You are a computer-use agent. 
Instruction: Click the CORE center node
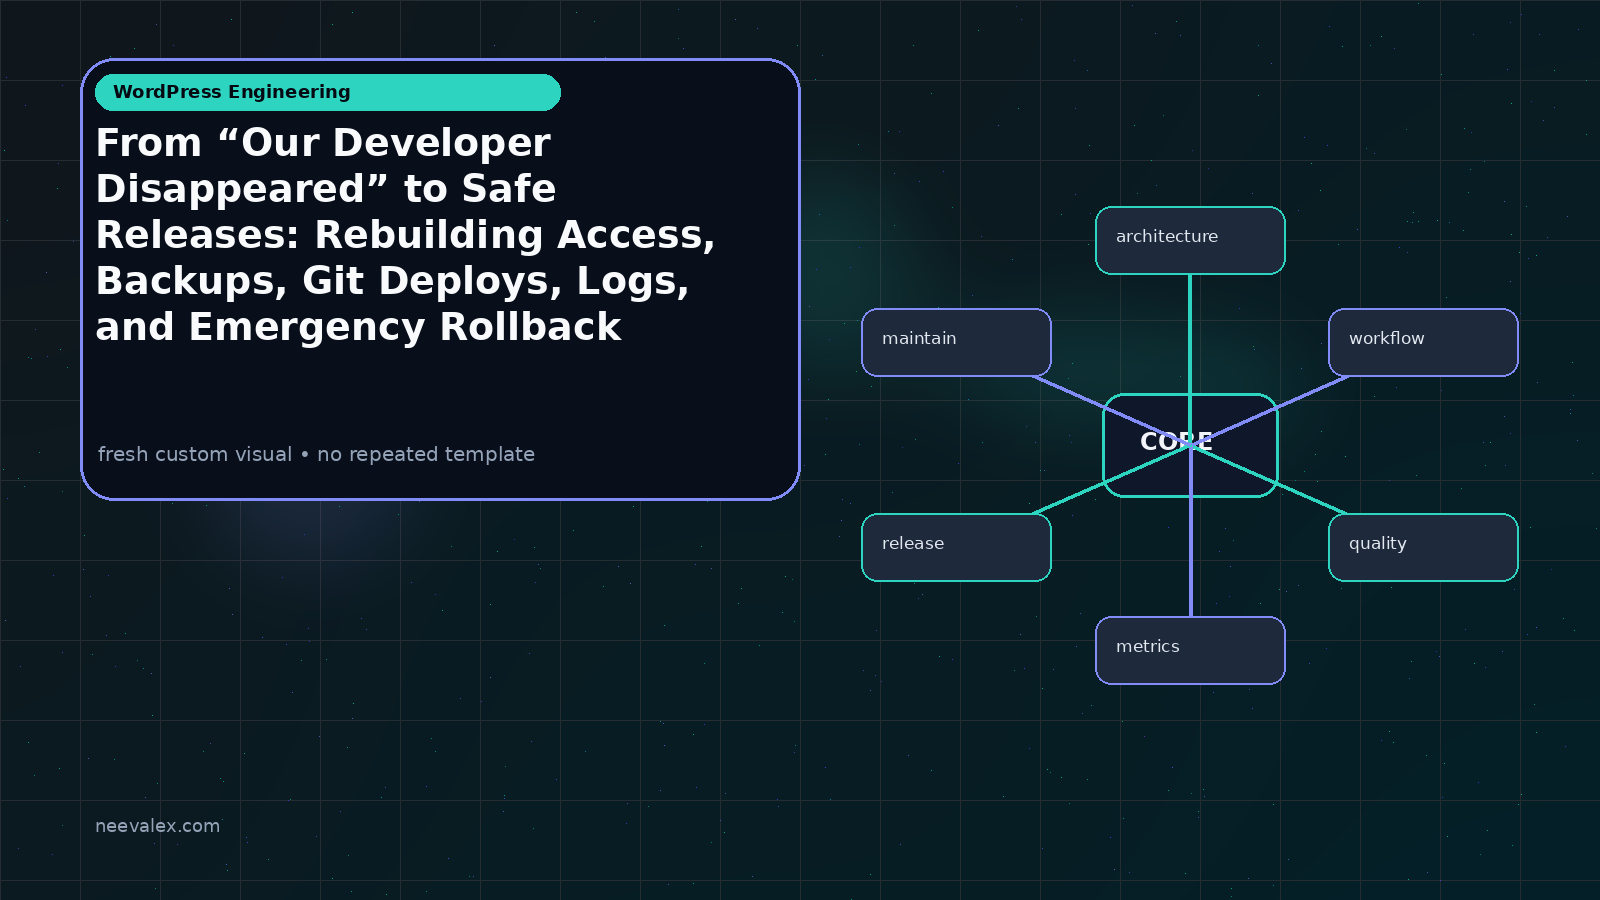[1190, 445]
